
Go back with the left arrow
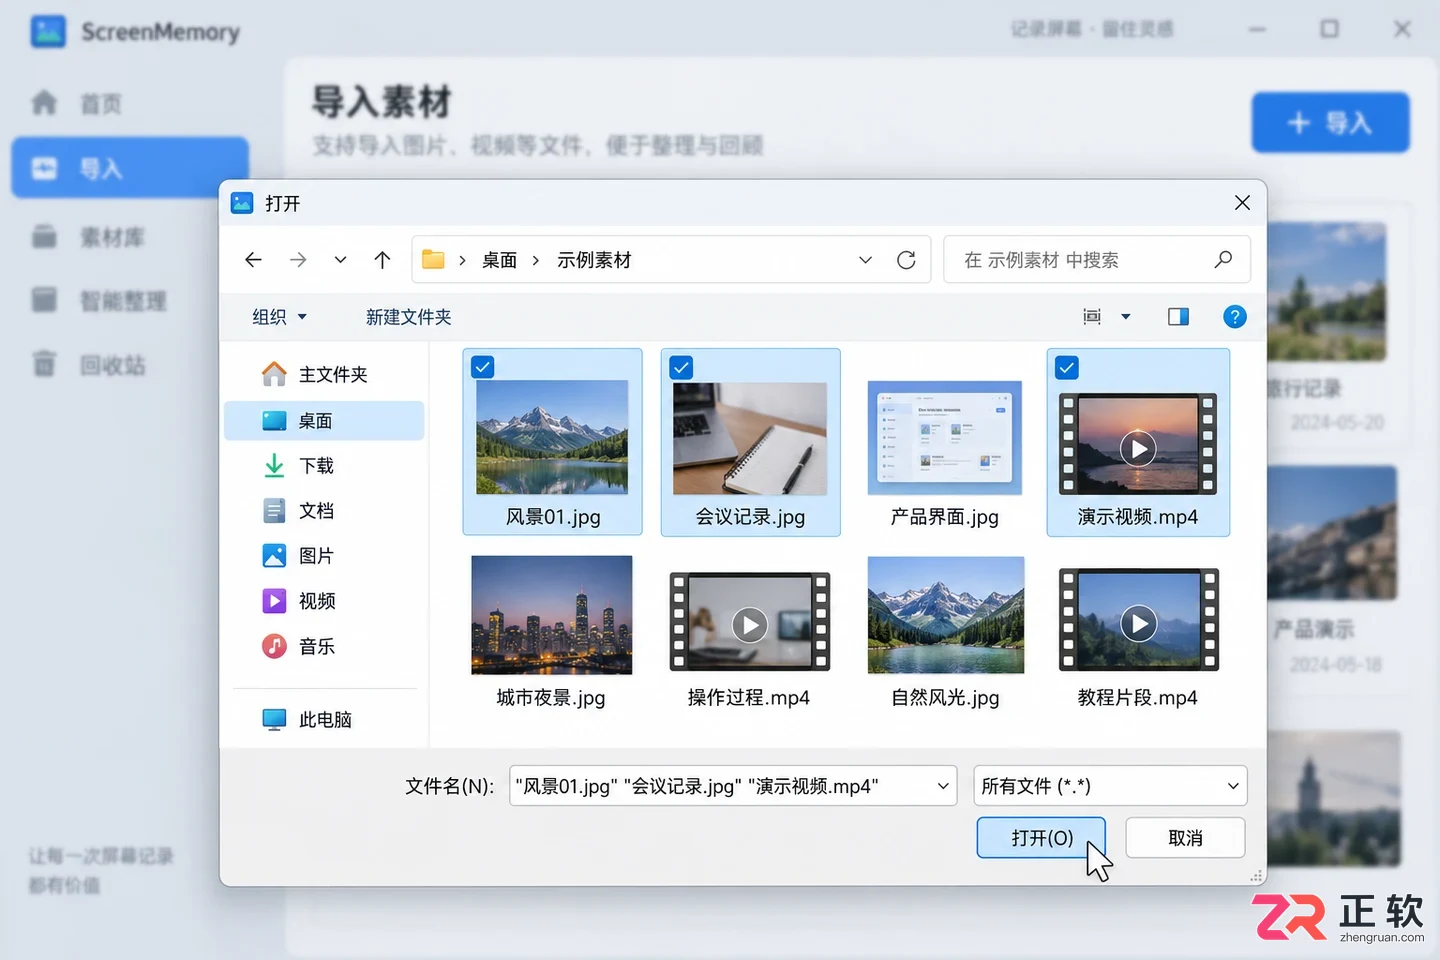coord(253,260)
